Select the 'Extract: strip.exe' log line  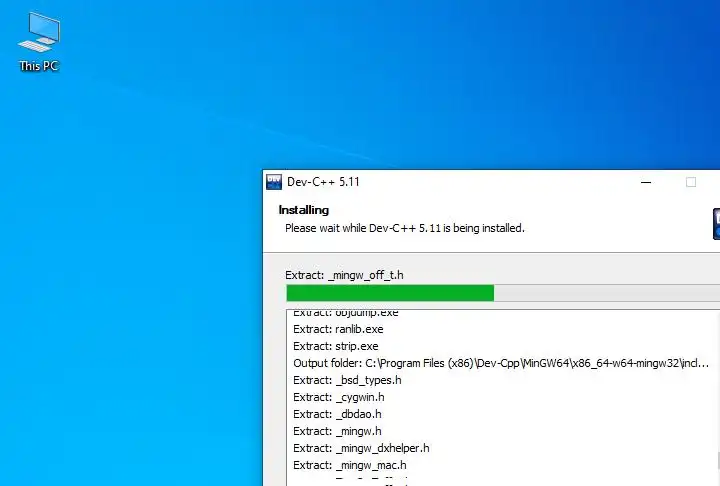pos(336,346)
